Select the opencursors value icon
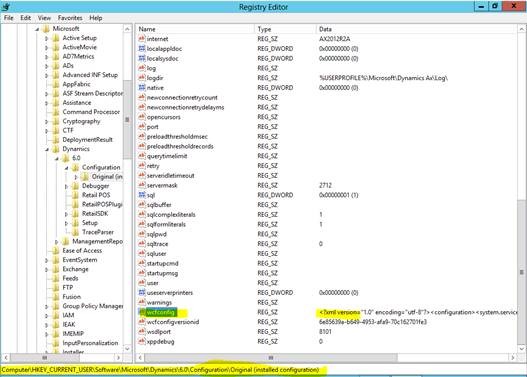The width and height of the screenshot is (527, 377). [142, 117]
